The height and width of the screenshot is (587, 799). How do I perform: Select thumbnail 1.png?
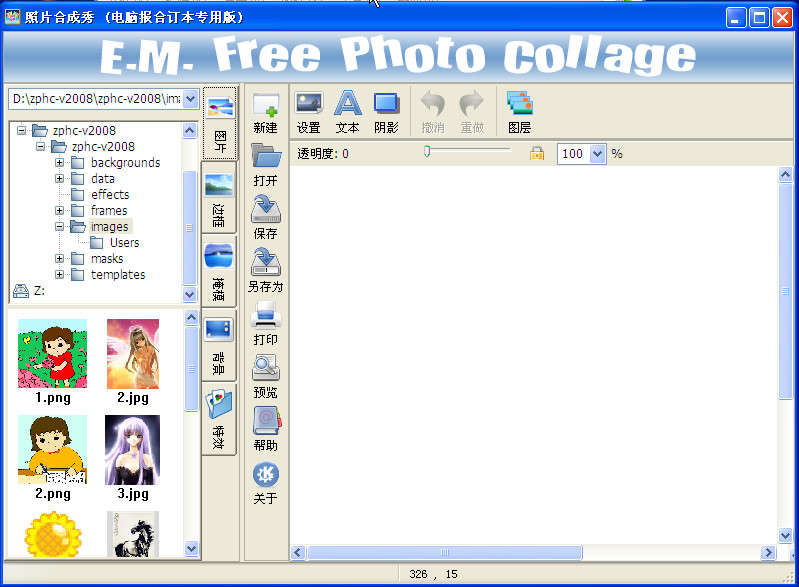pos(52,354)
